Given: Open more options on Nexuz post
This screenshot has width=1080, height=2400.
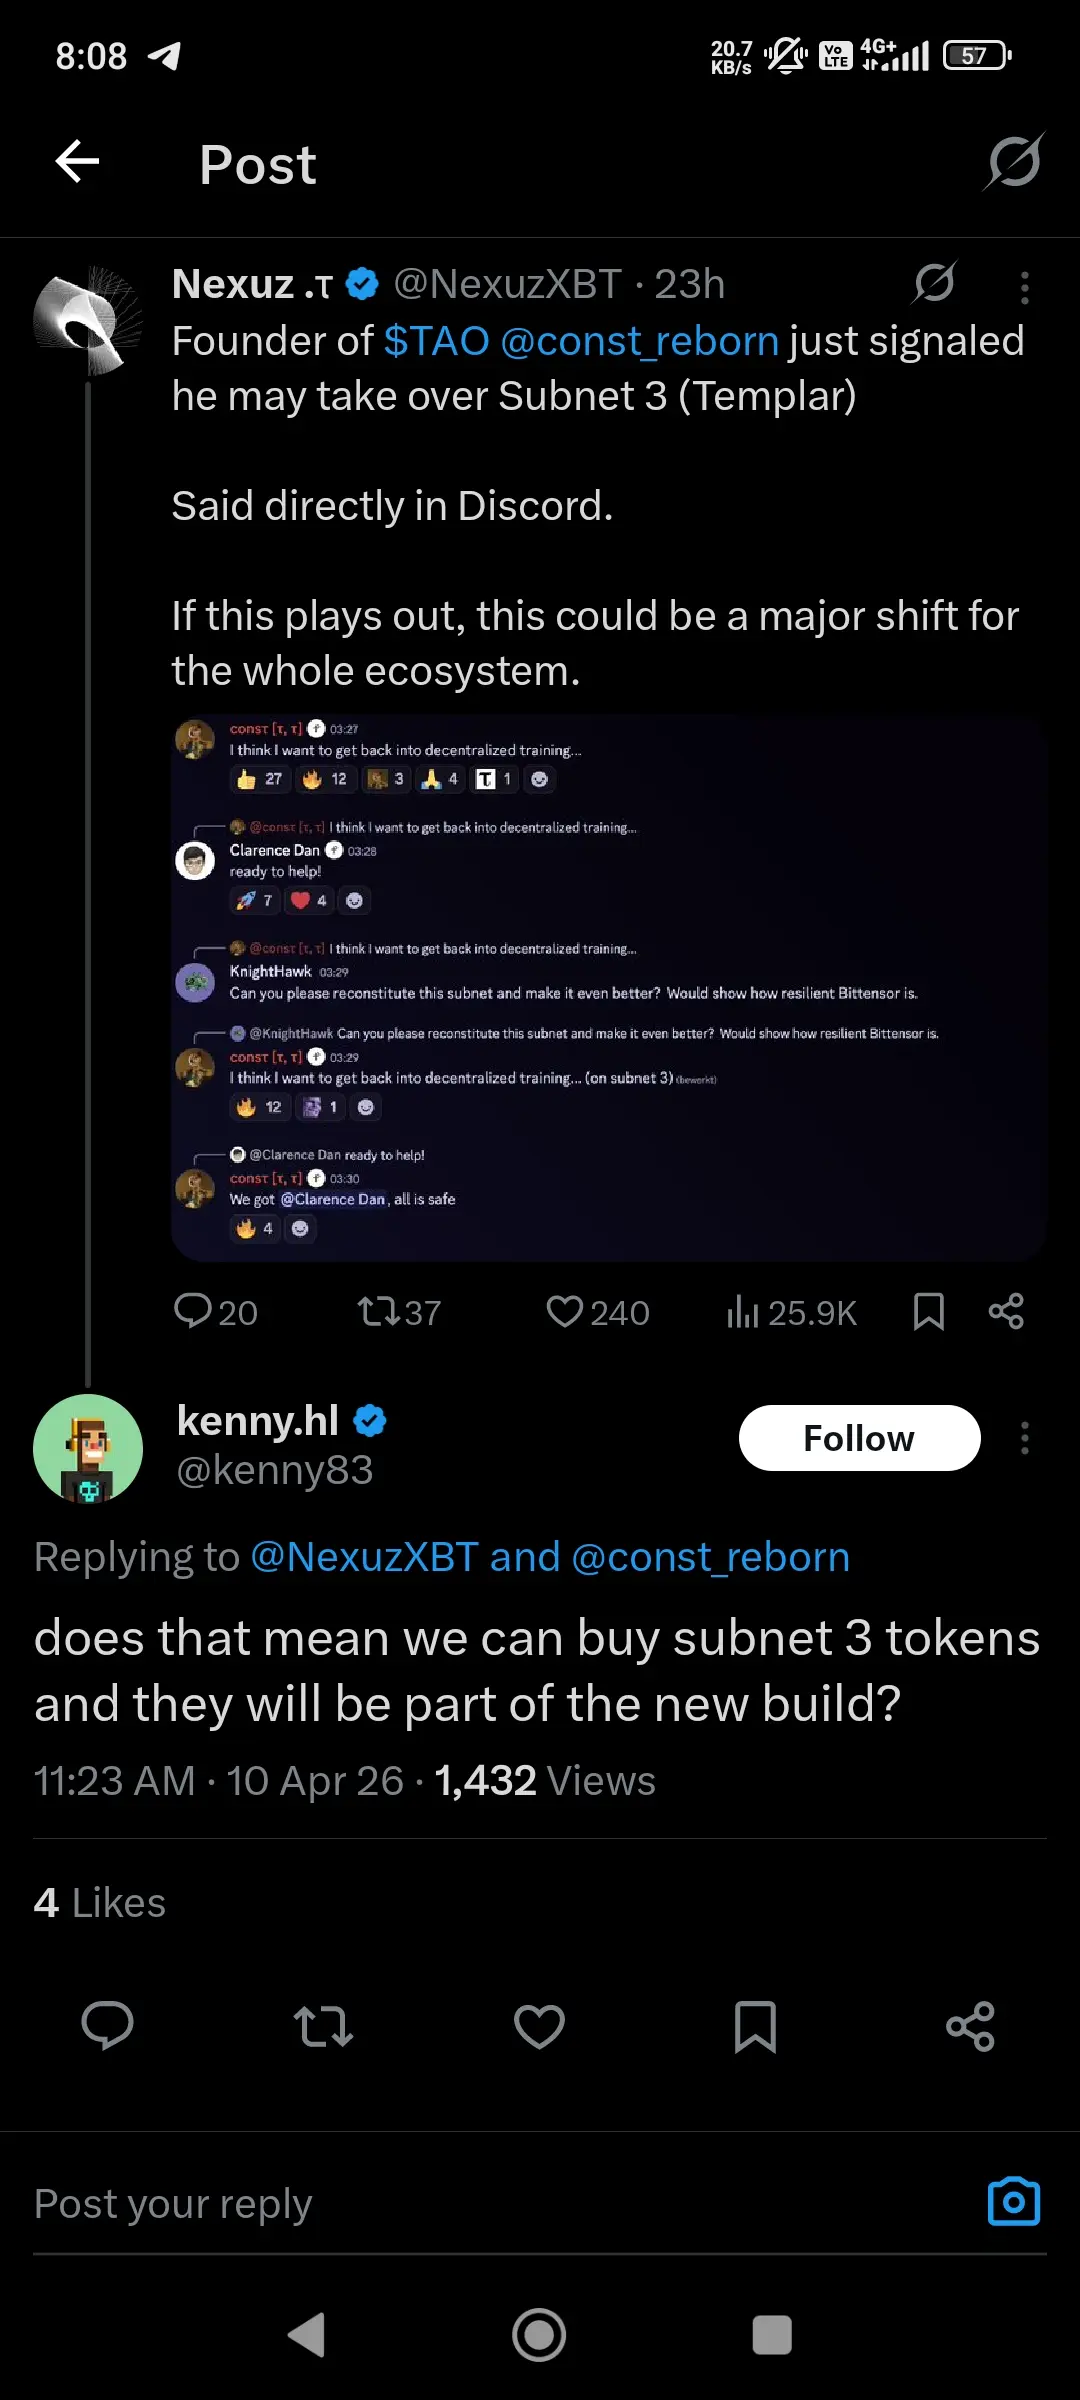Looking at the screenshot, I should [x=1024, y=288].
